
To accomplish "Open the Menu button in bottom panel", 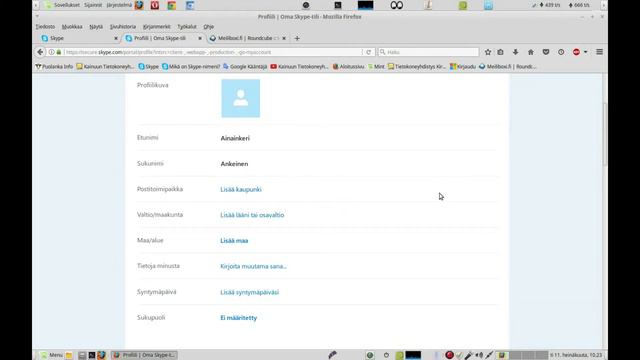I will pyautogui.click(x=51, y=355).
